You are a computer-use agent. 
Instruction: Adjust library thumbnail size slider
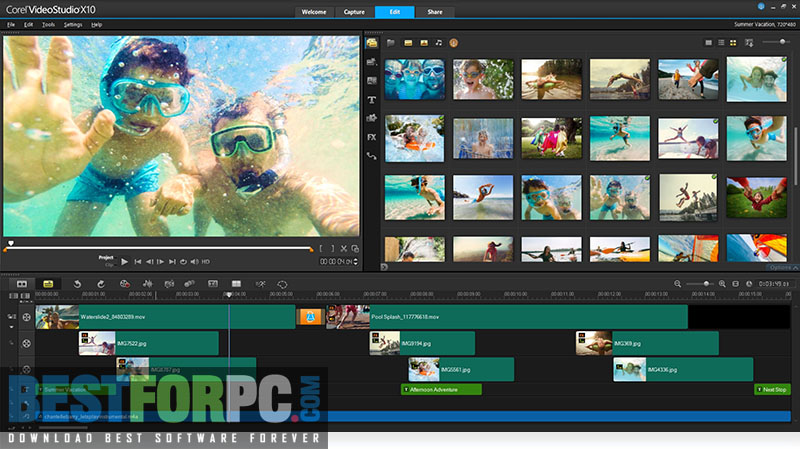click(x=778, y=42)
